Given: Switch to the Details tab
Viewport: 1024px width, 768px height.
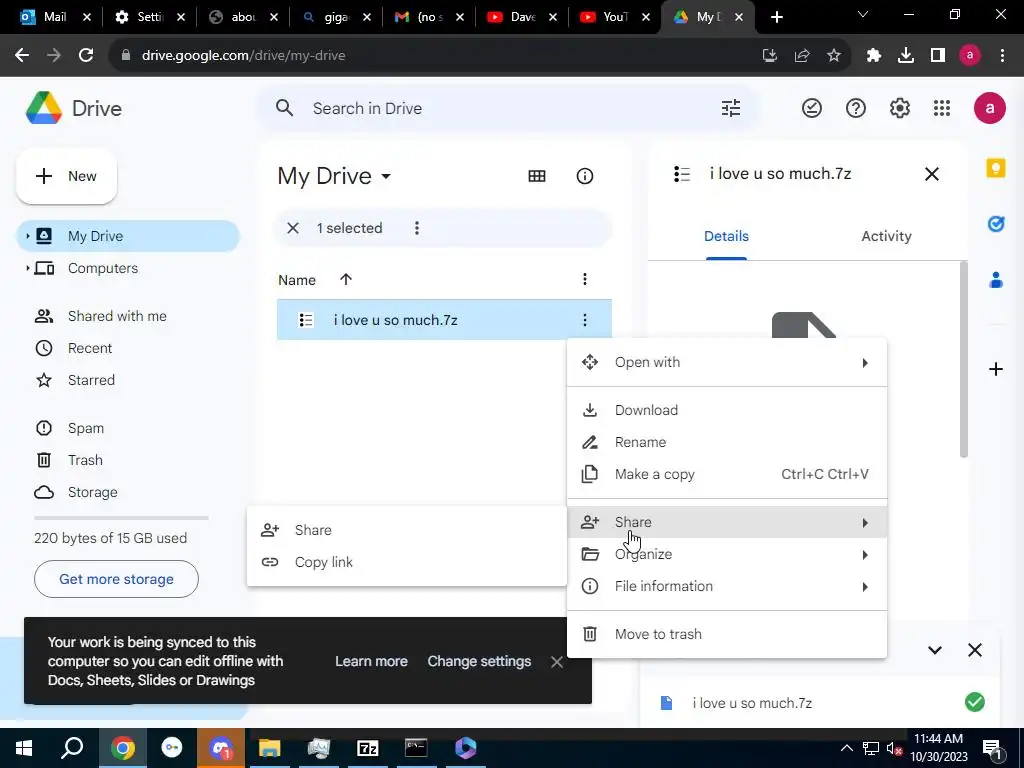Looking at the screenshot, I should pos(726,236).
